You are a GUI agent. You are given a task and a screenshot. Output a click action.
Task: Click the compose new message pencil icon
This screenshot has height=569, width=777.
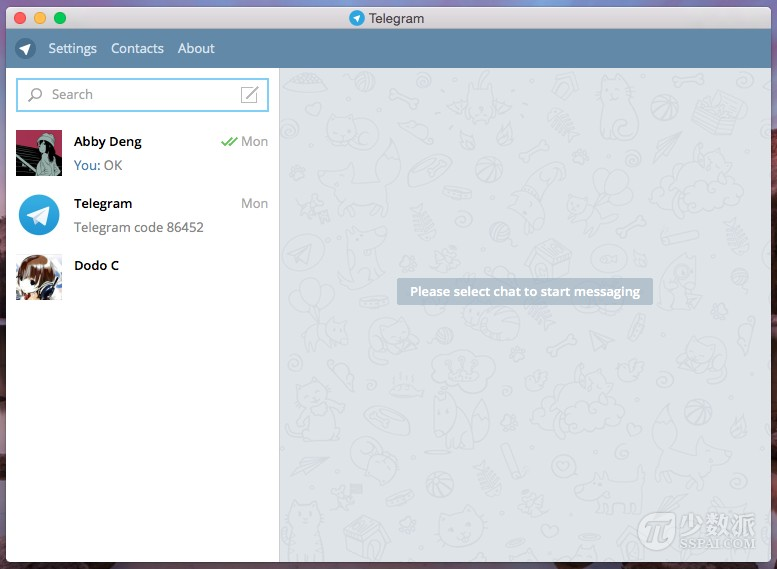click(x=249, y=95)
